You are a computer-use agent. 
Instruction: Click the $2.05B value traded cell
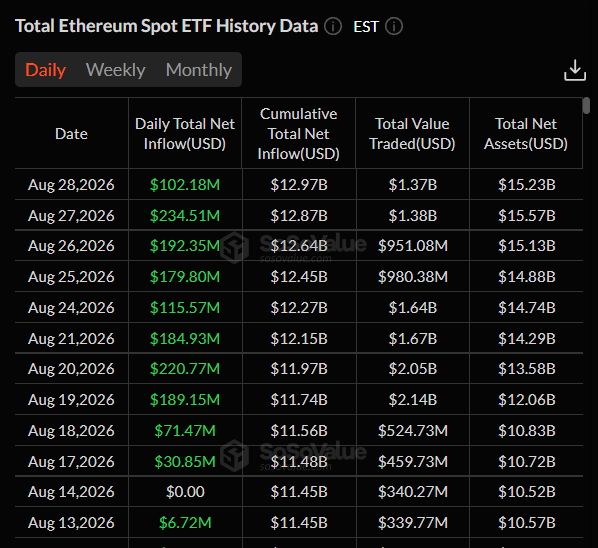click(413, 368)
